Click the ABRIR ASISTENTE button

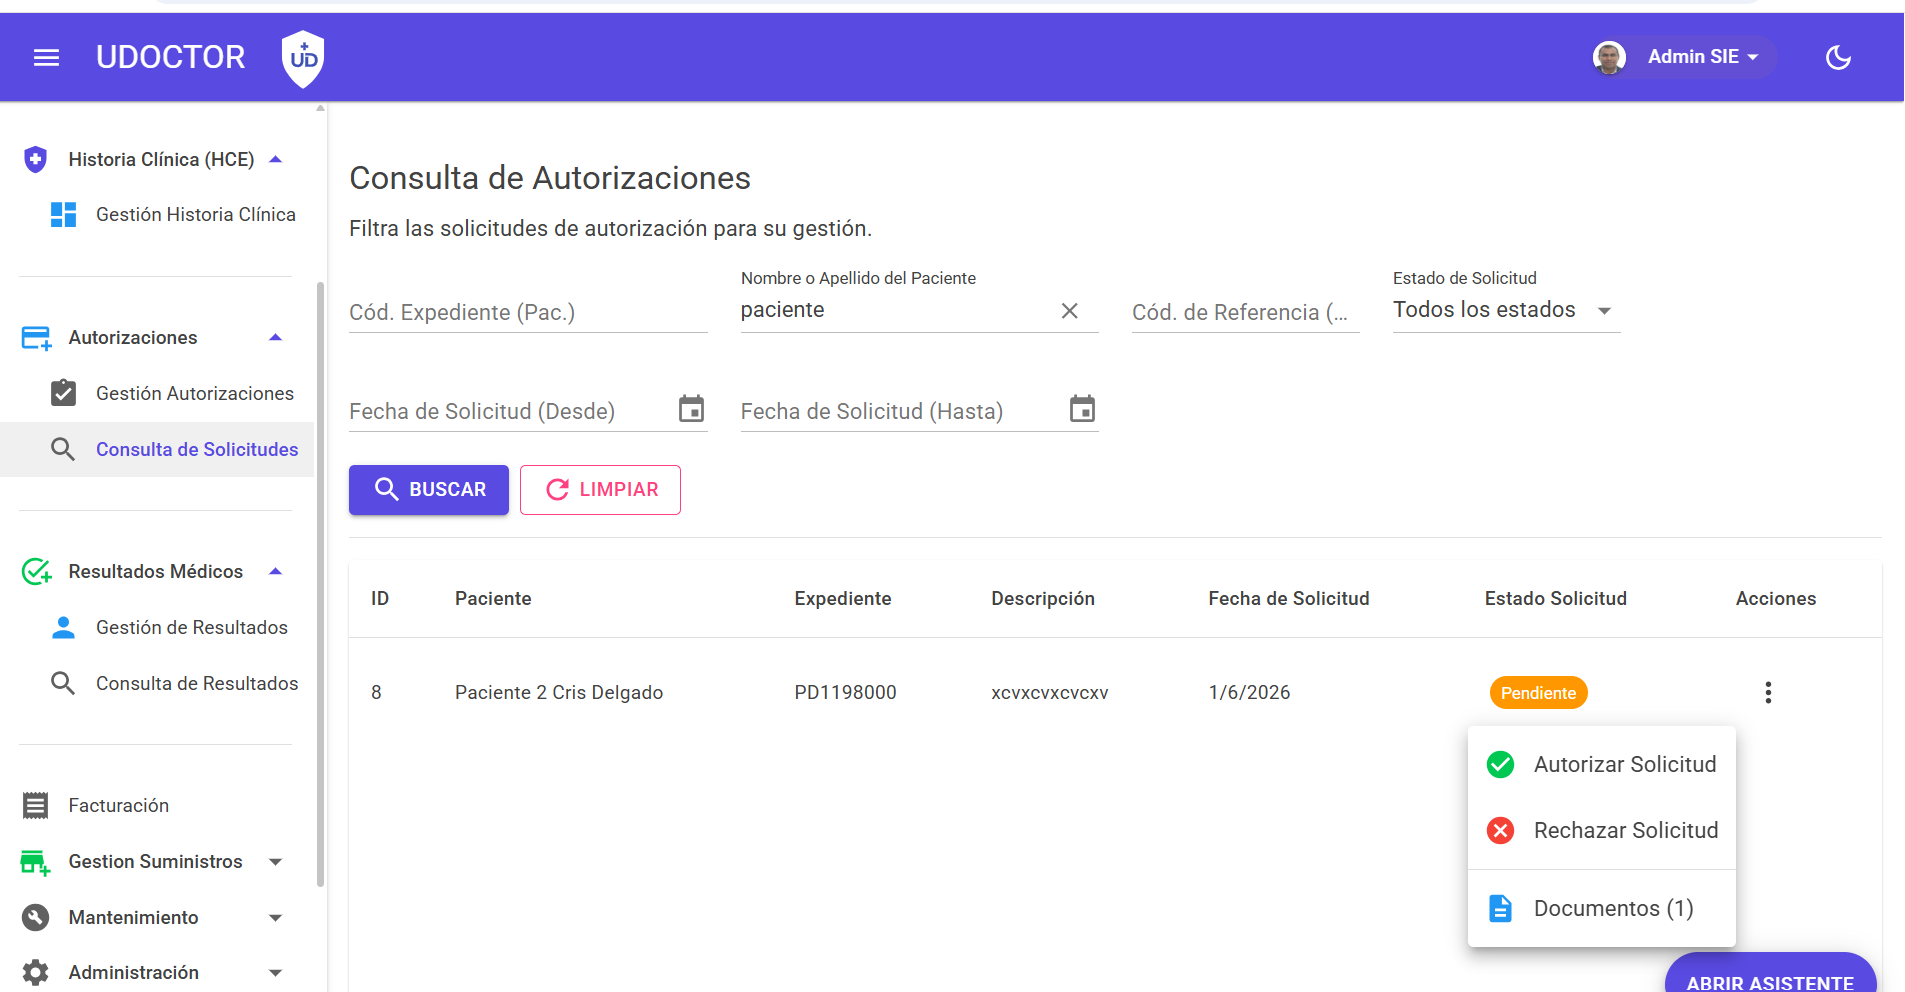pos(1770,974)
